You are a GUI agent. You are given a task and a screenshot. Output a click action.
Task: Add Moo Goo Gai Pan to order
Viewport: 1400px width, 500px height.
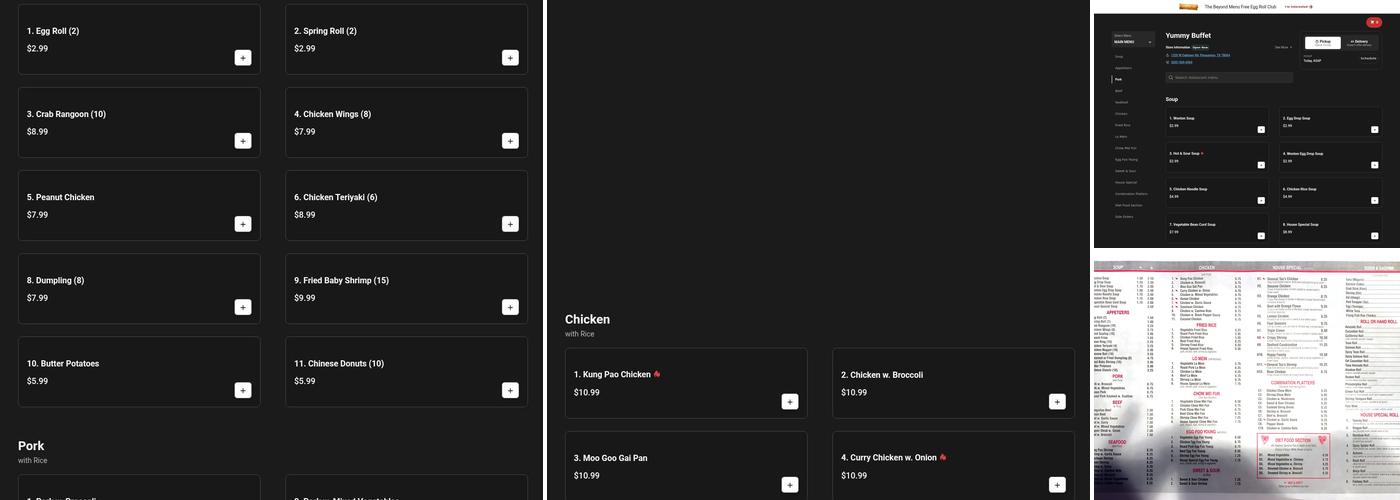point(790,485)
